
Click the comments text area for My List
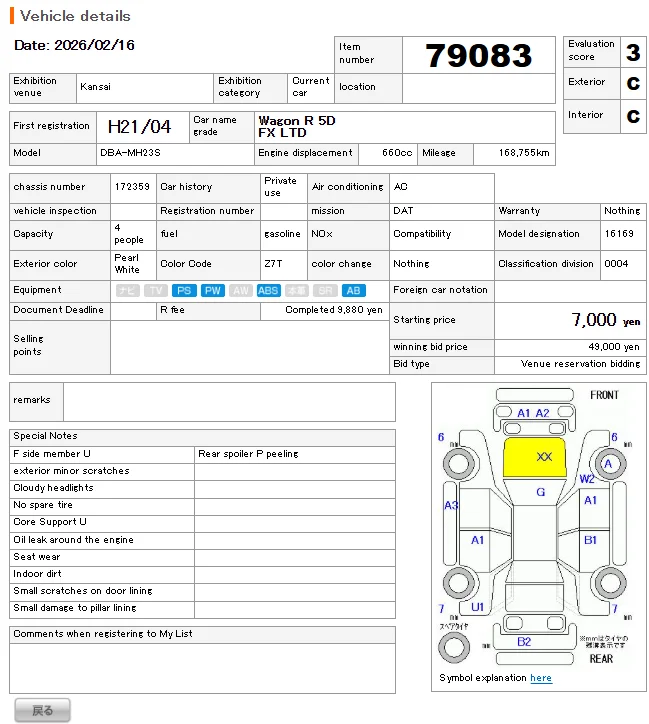(x=202, y=668)
